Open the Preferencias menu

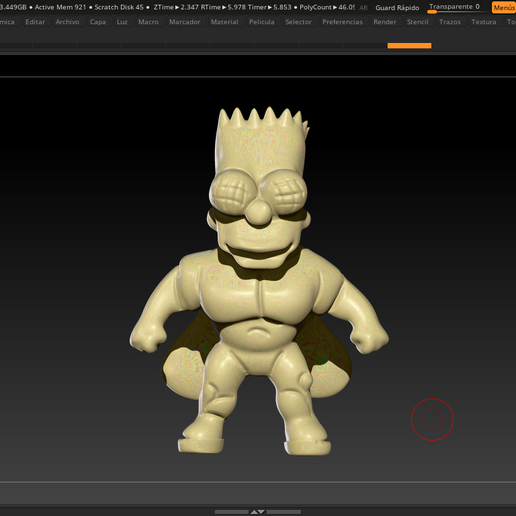coord(342,22)
